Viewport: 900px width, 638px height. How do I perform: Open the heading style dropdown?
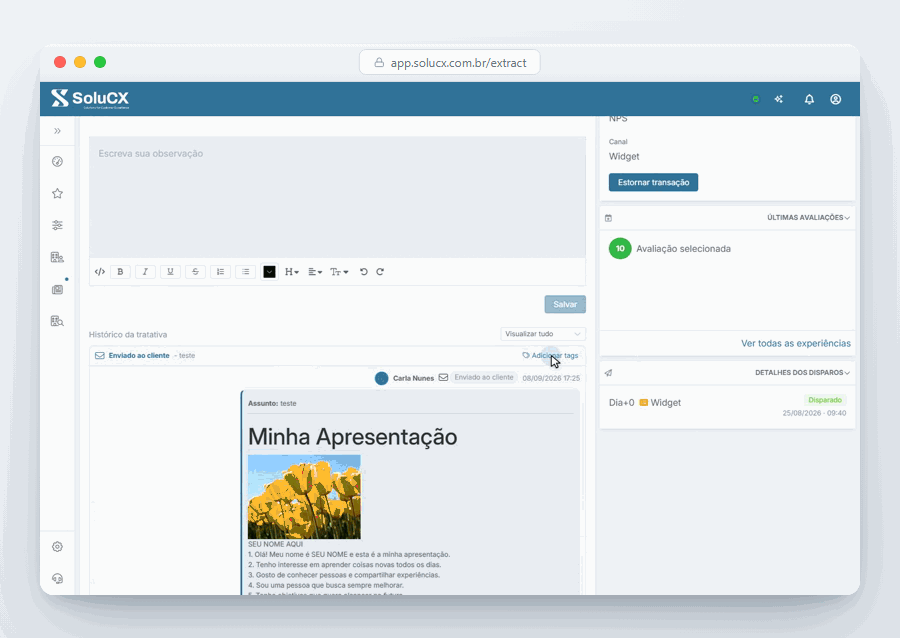tap(292, 272)
